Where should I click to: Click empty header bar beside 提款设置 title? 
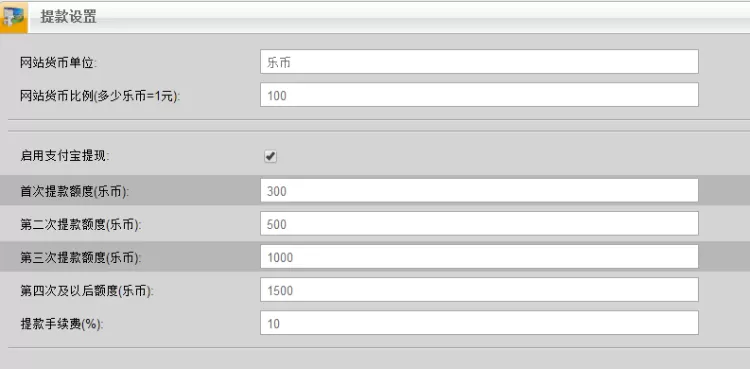point(421,17)
